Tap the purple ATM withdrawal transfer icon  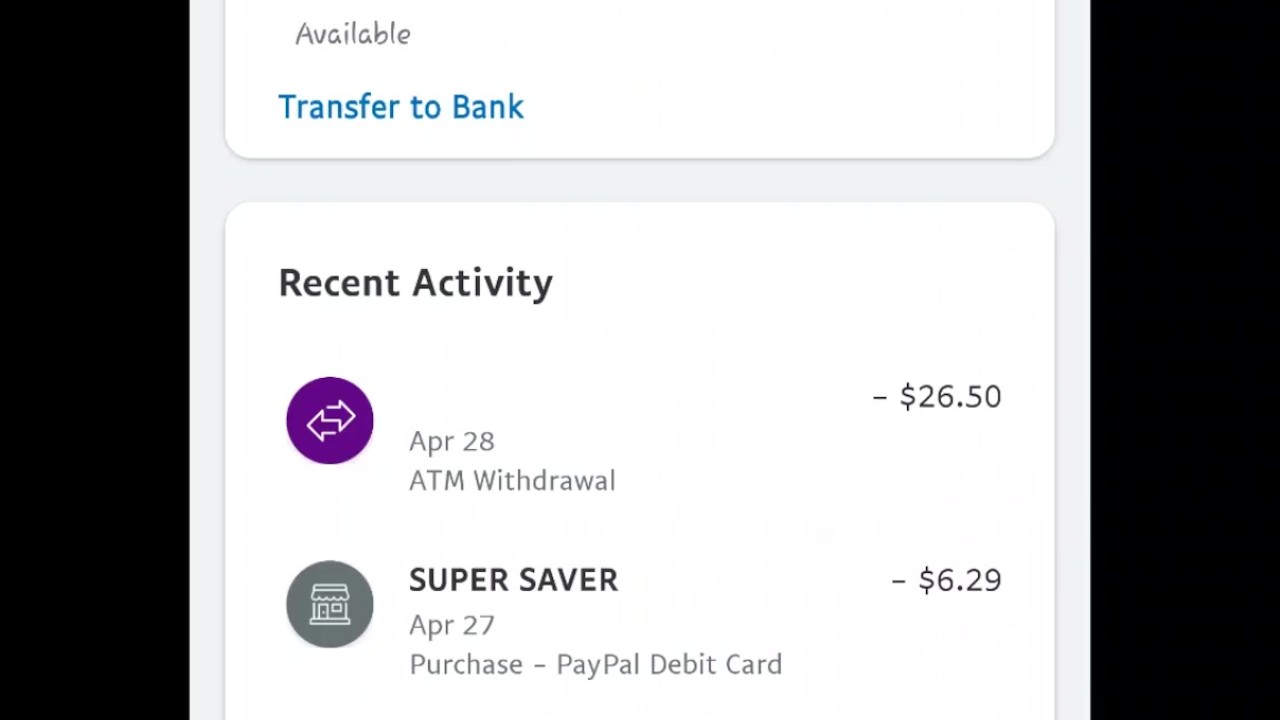click(330, 421)
